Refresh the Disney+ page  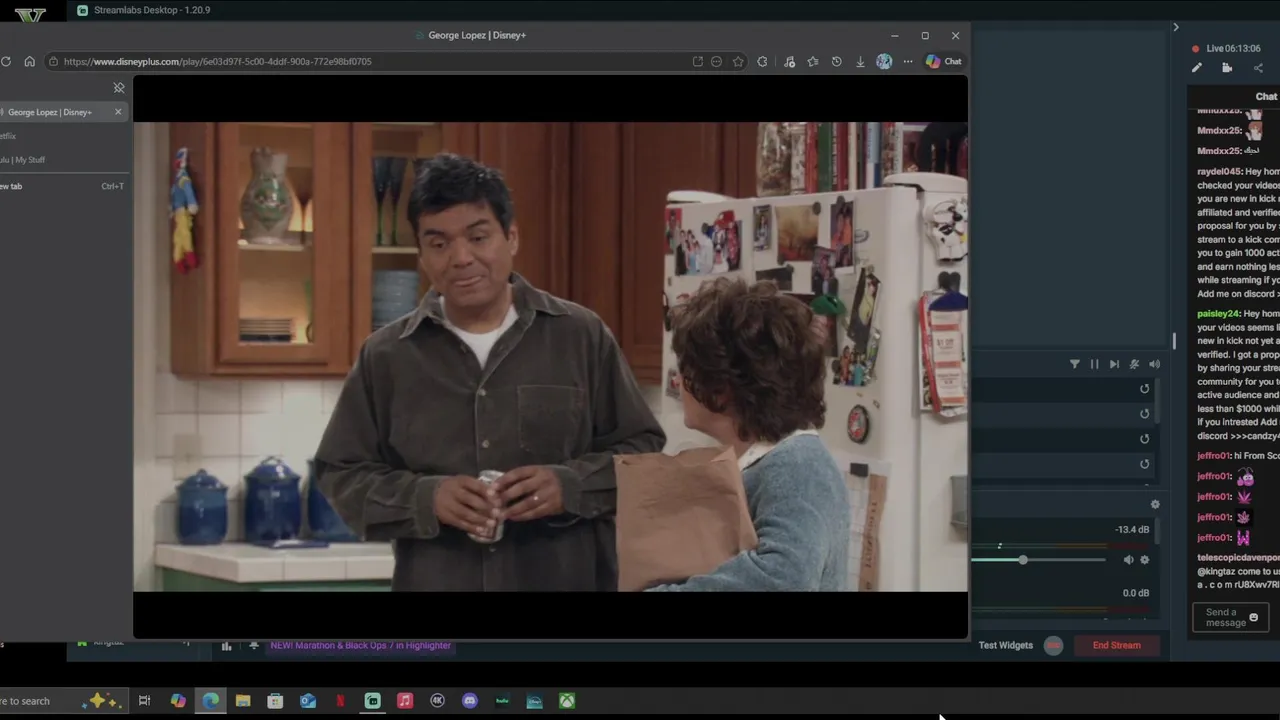tap(6, 61)
